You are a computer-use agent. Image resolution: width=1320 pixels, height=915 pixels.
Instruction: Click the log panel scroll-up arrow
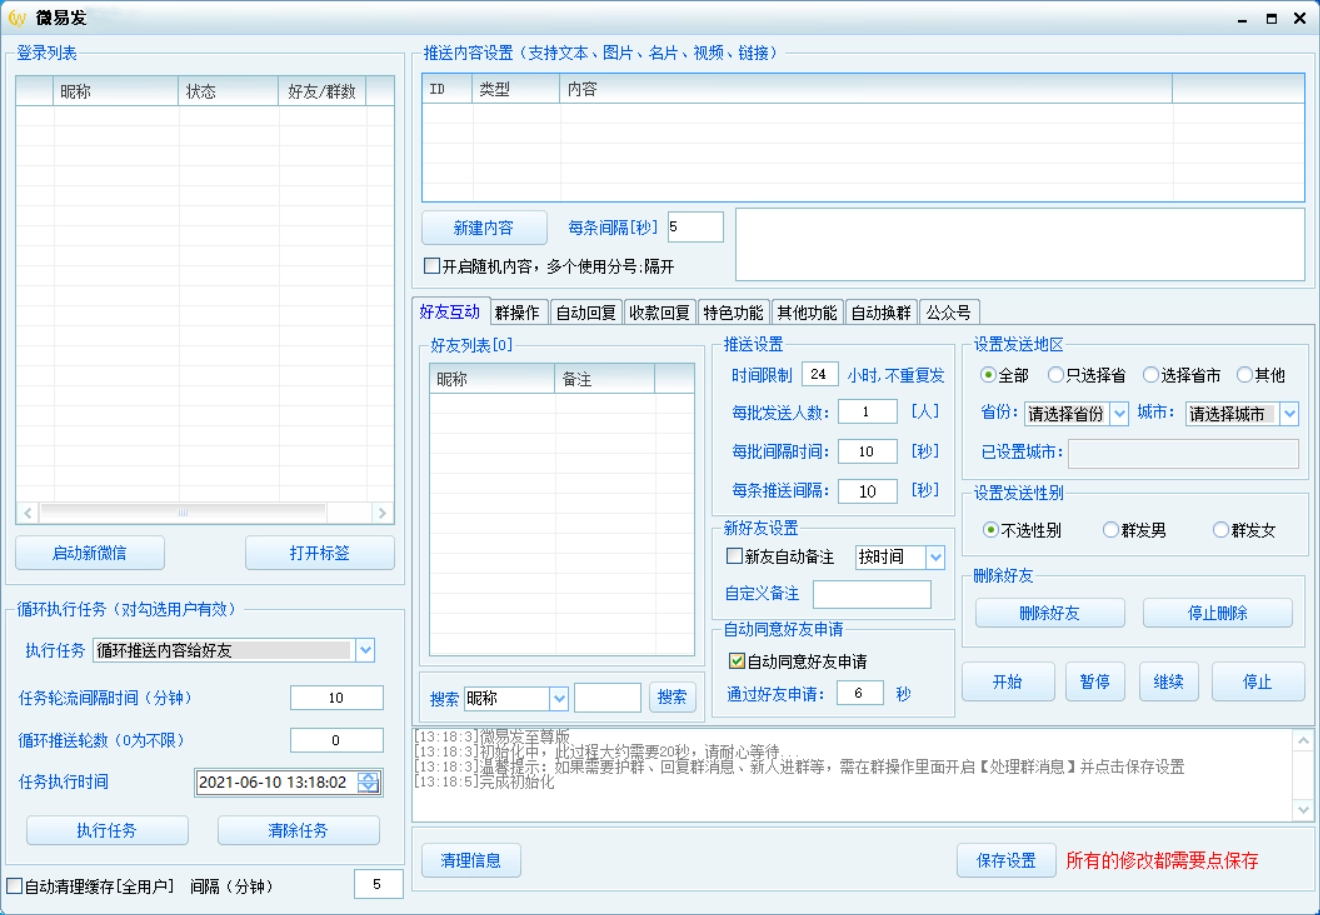tap(1303, 741)
